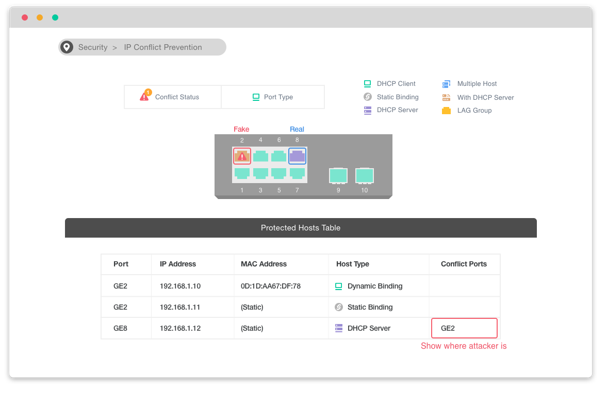Click the Static Binding legend label

tap(398, 97)
